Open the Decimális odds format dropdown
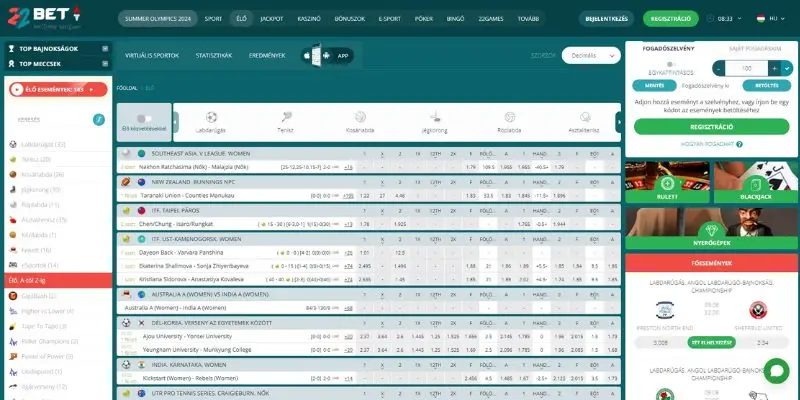 tap(591, 56)
